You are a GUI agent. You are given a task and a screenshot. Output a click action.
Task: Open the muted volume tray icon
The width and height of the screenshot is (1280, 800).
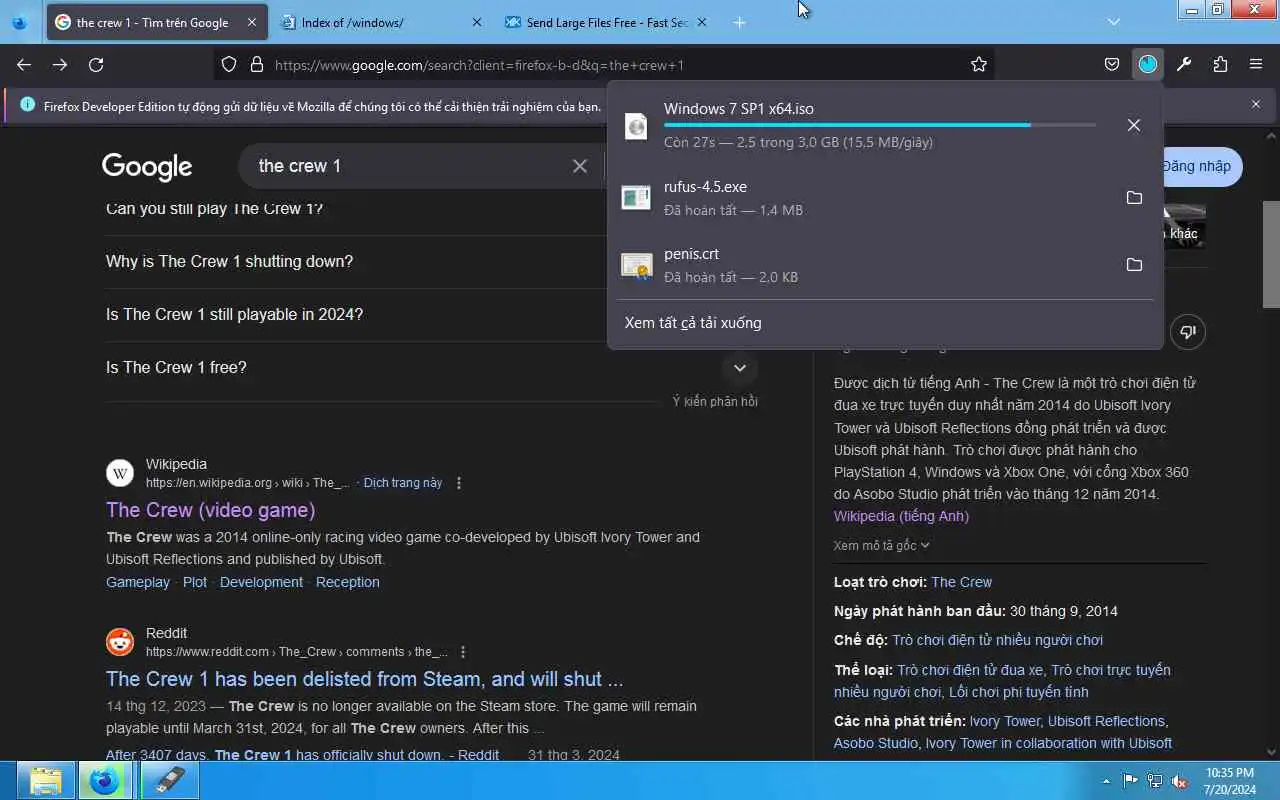tap(1179, 781)
